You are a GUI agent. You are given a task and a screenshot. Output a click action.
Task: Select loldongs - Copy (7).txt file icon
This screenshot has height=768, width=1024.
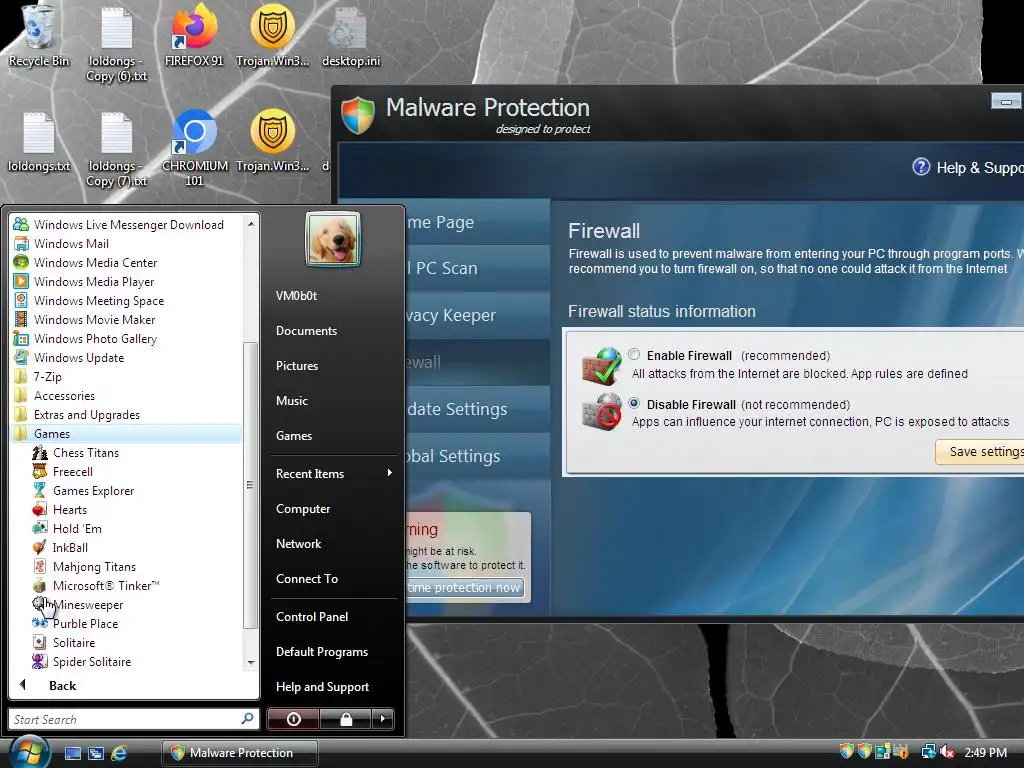[117, 149]
